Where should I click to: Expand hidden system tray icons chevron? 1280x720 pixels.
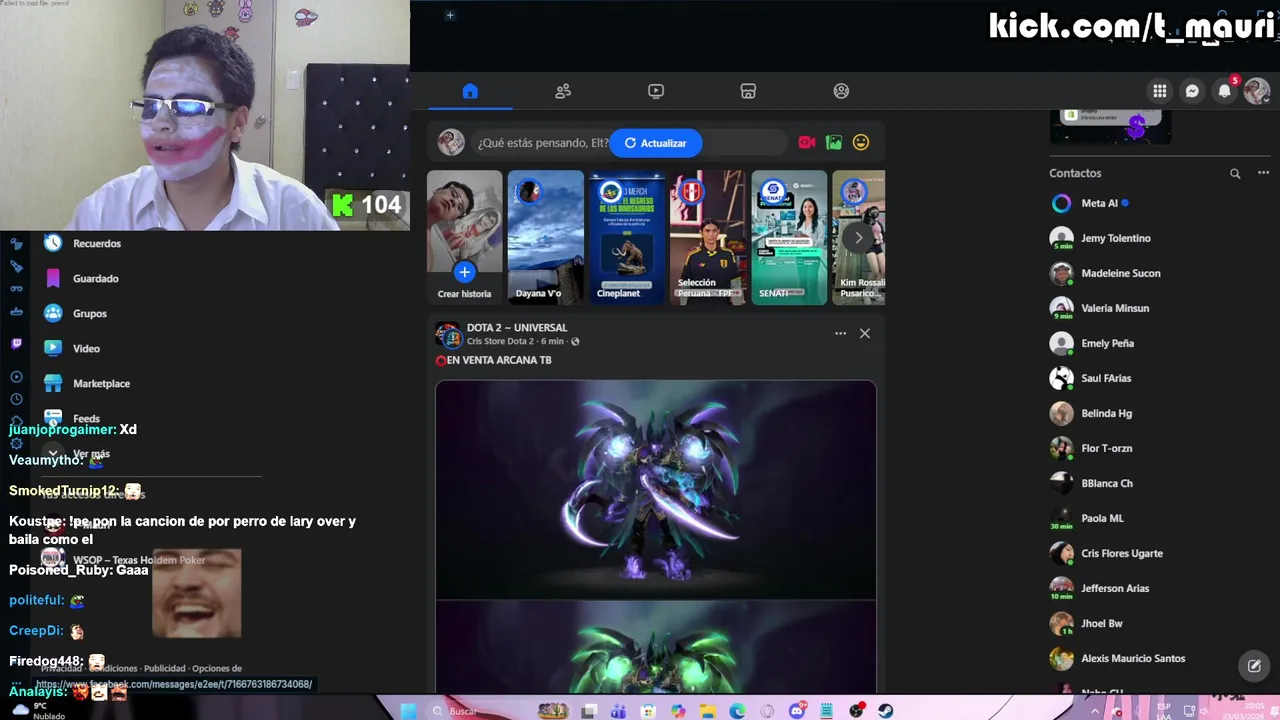1095,711
